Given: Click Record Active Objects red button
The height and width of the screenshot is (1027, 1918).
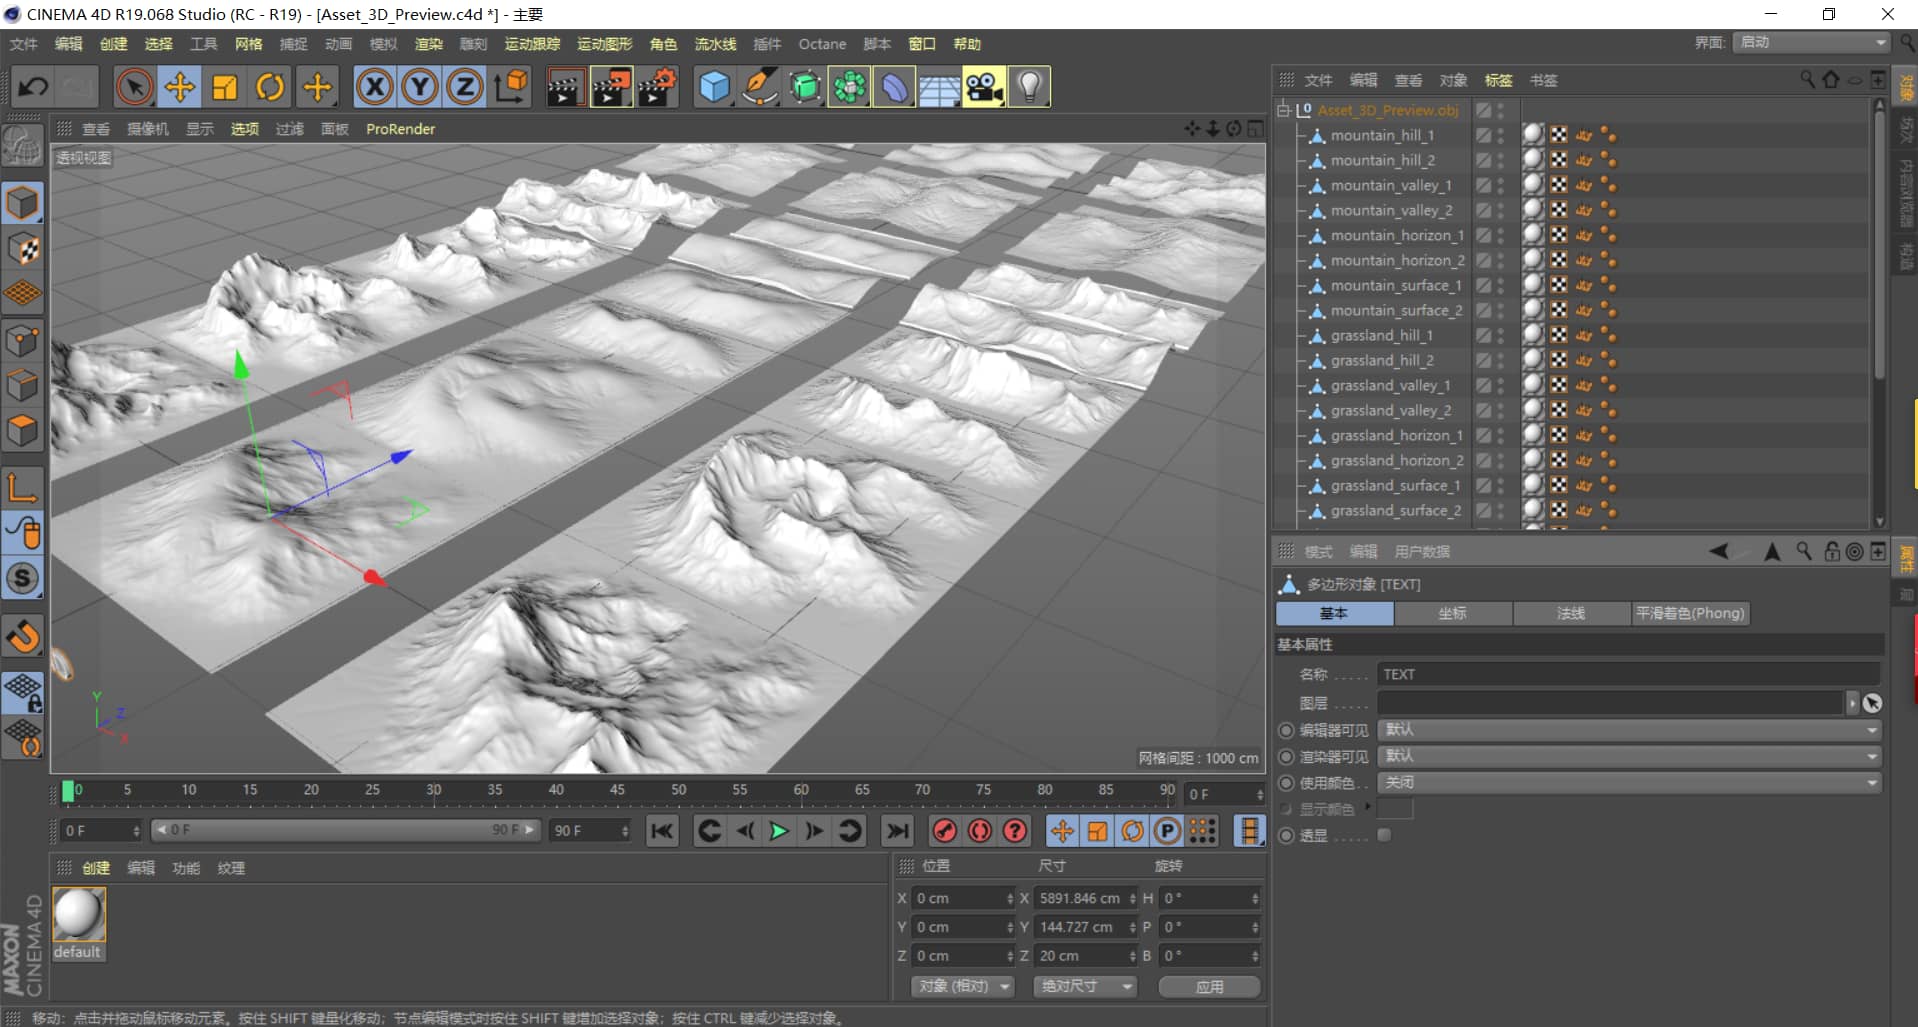Looking at the screenshot, I should [944, 831].
